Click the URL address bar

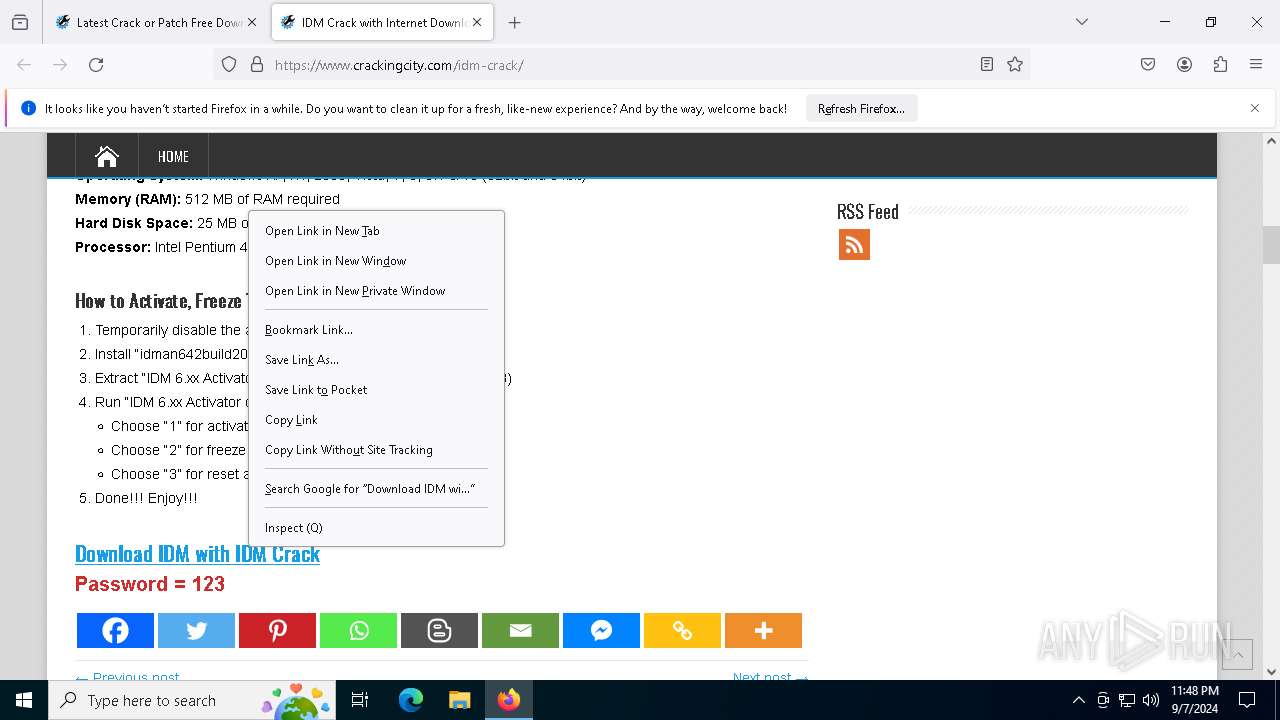620,64
